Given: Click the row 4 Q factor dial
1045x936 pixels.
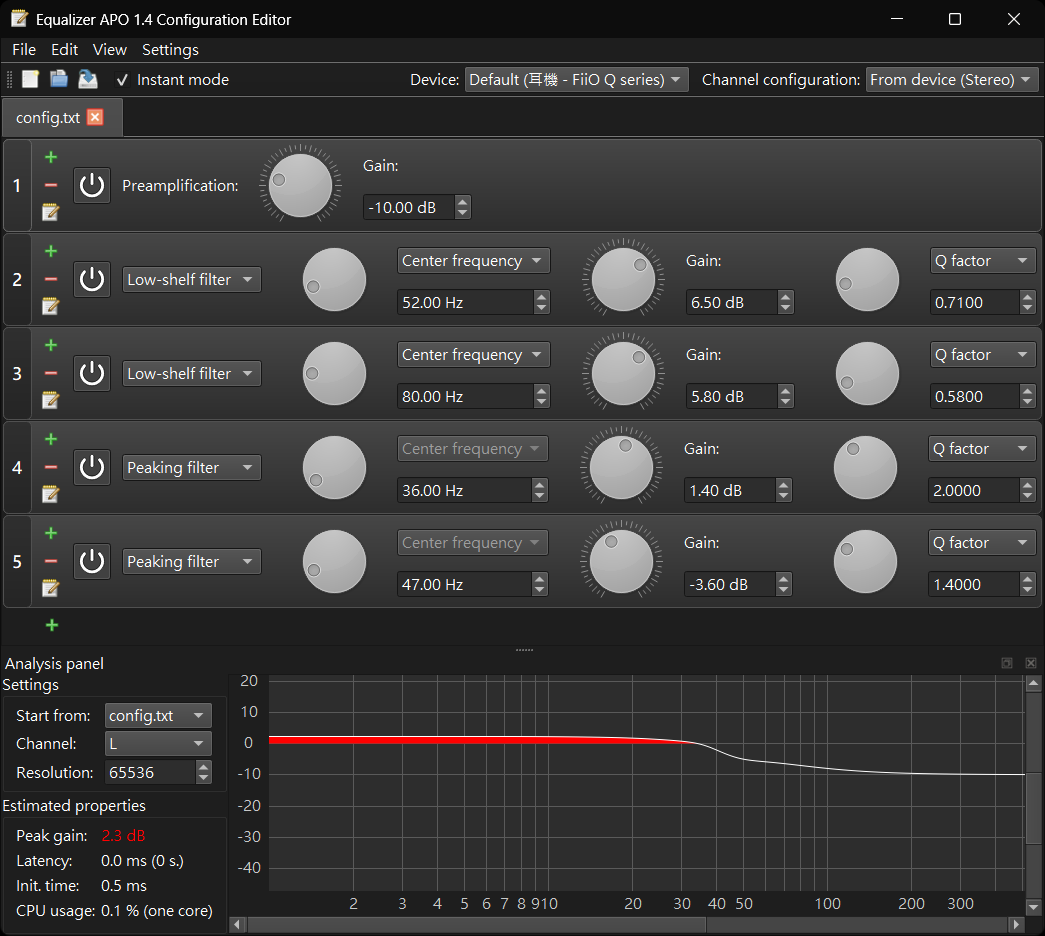Looking at the screenshot, I should coord(865,467).
